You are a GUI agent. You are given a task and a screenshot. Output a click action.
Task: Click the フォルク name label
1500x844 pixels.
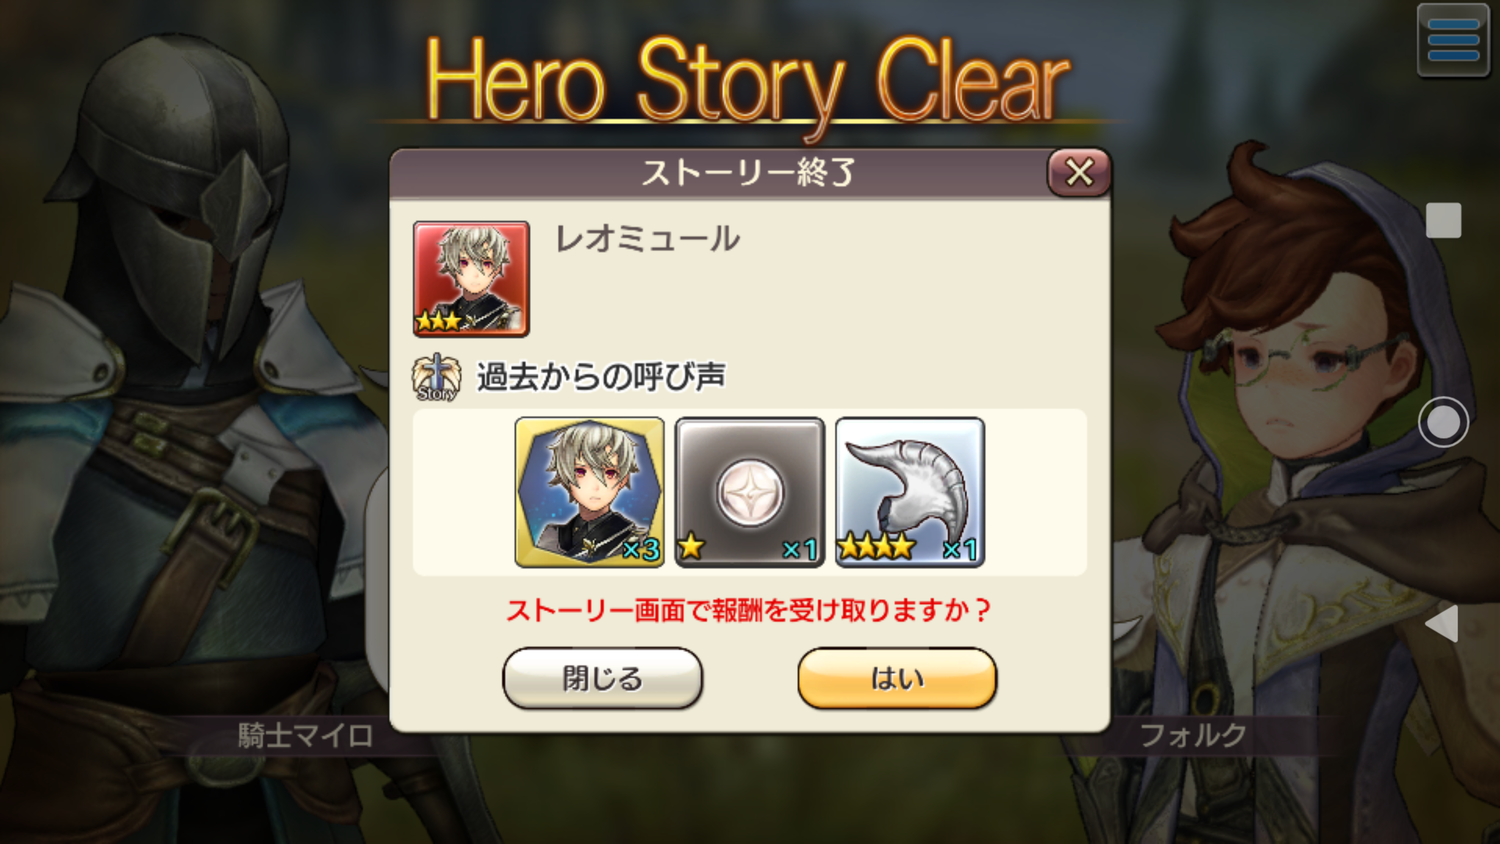click(1193, 735)
